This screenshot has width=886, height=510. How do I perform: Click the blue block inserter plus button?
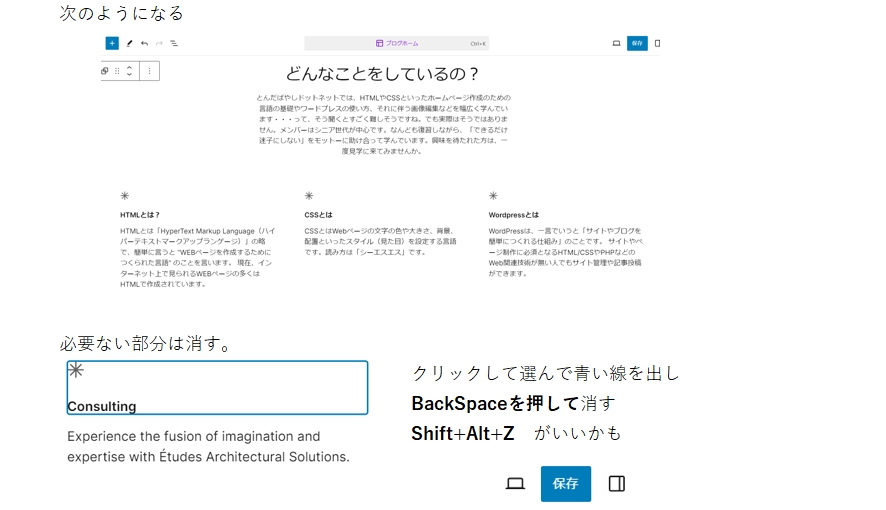[x=112, y=44]
